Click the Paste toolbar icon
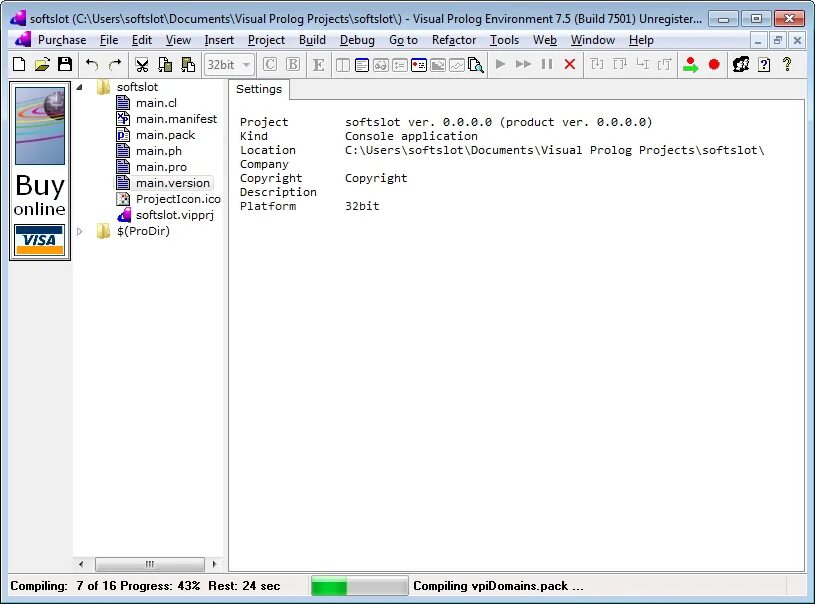The height and width of the screenshot is (604, 815). (188, 64)
